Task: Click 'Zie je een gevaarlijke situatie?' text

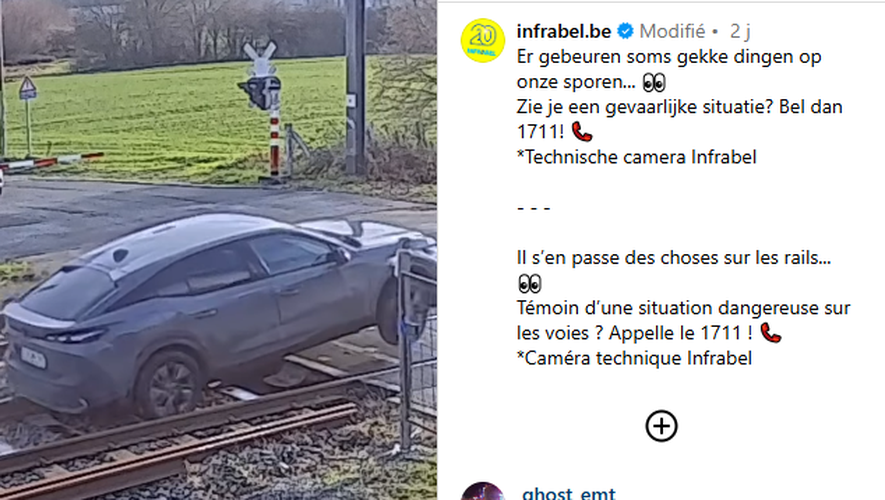Action: tap(645, 107)
